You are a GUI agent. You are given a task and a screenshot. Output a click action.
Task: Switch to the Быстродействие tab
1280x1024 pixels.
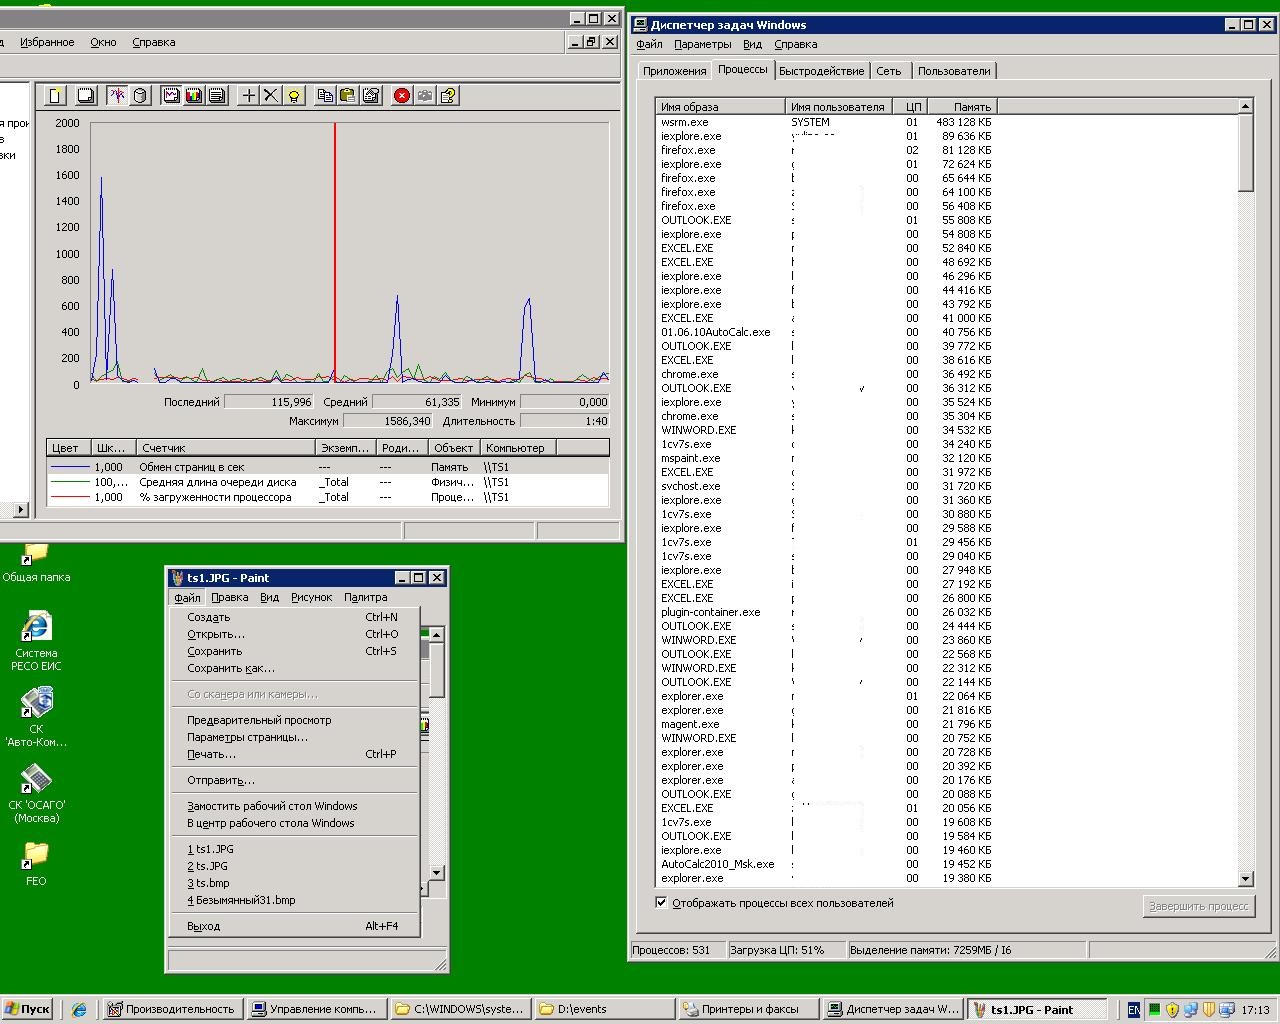pos(821,71)
